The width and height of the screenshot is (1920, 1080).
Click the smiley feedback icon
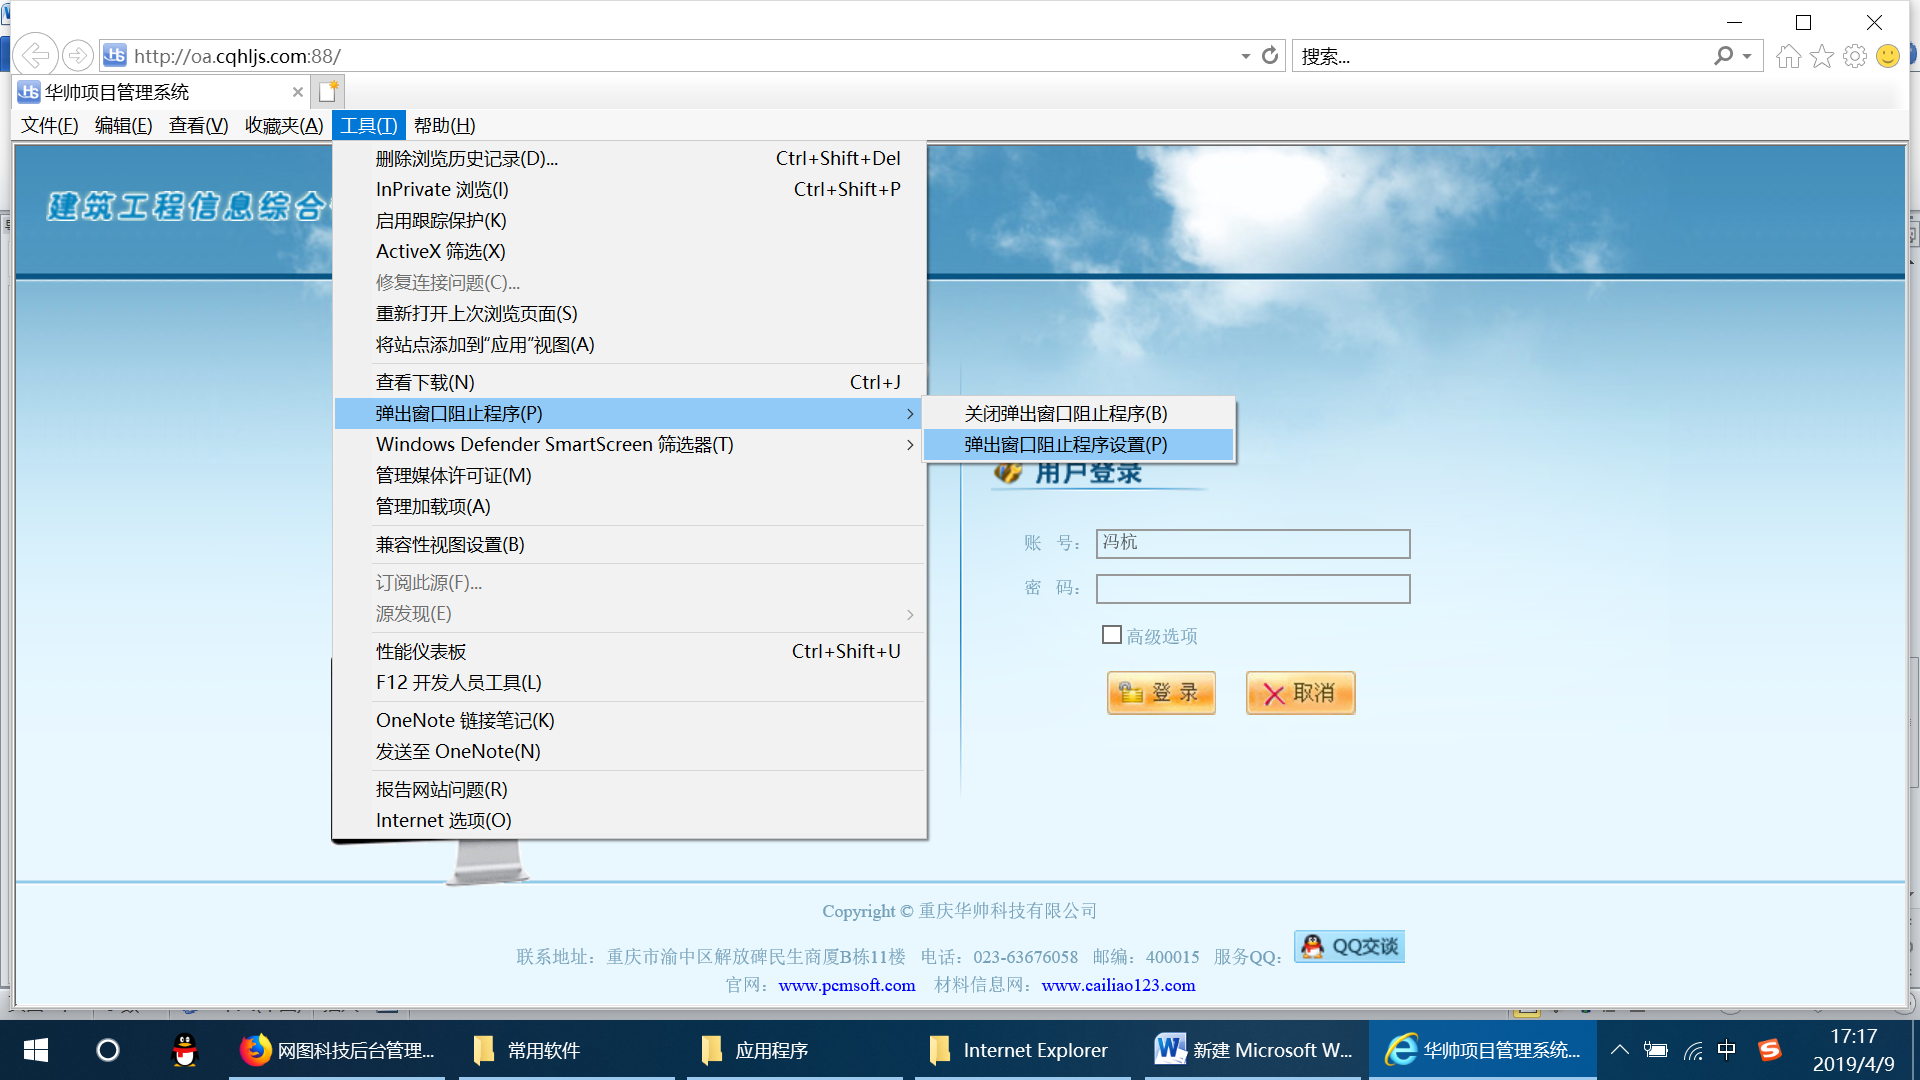1888,56
